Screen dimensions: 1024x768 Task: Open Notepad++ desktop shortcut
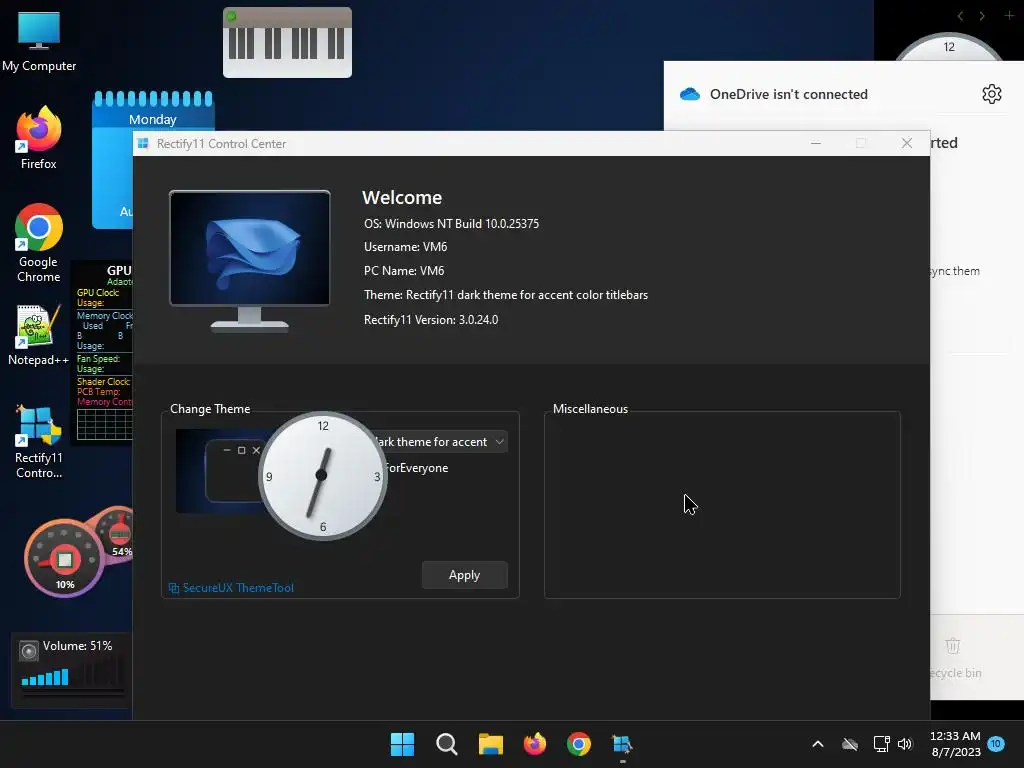(x=39, y=334)
